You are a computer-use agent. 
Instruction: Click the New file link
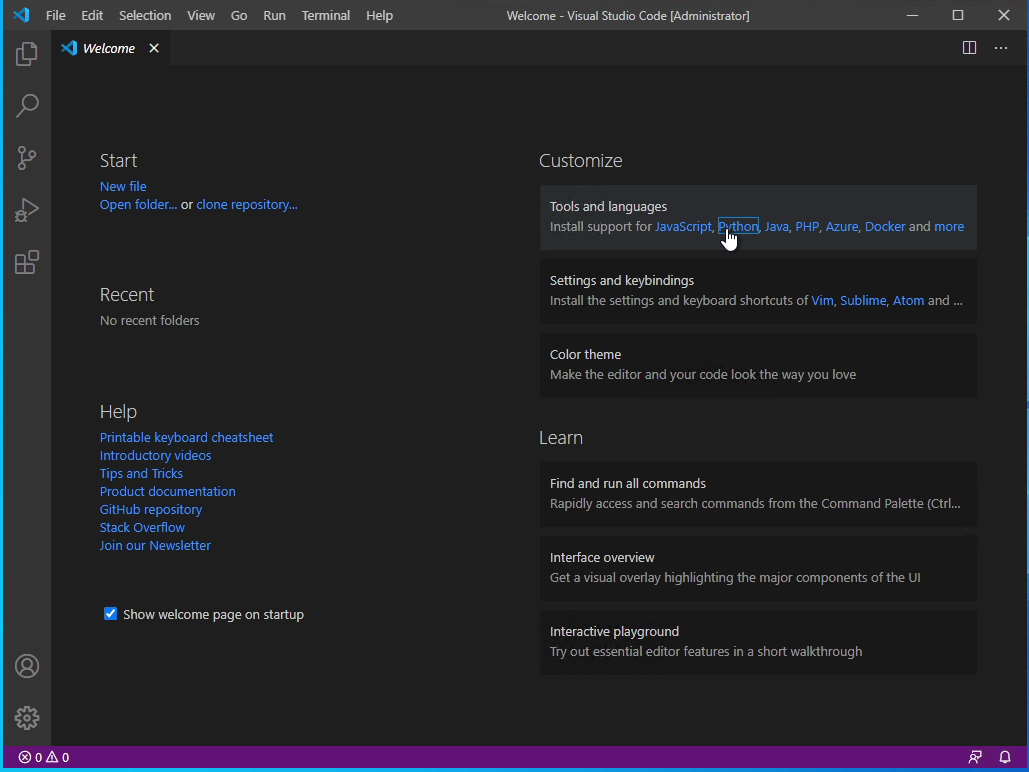[123, 186]
